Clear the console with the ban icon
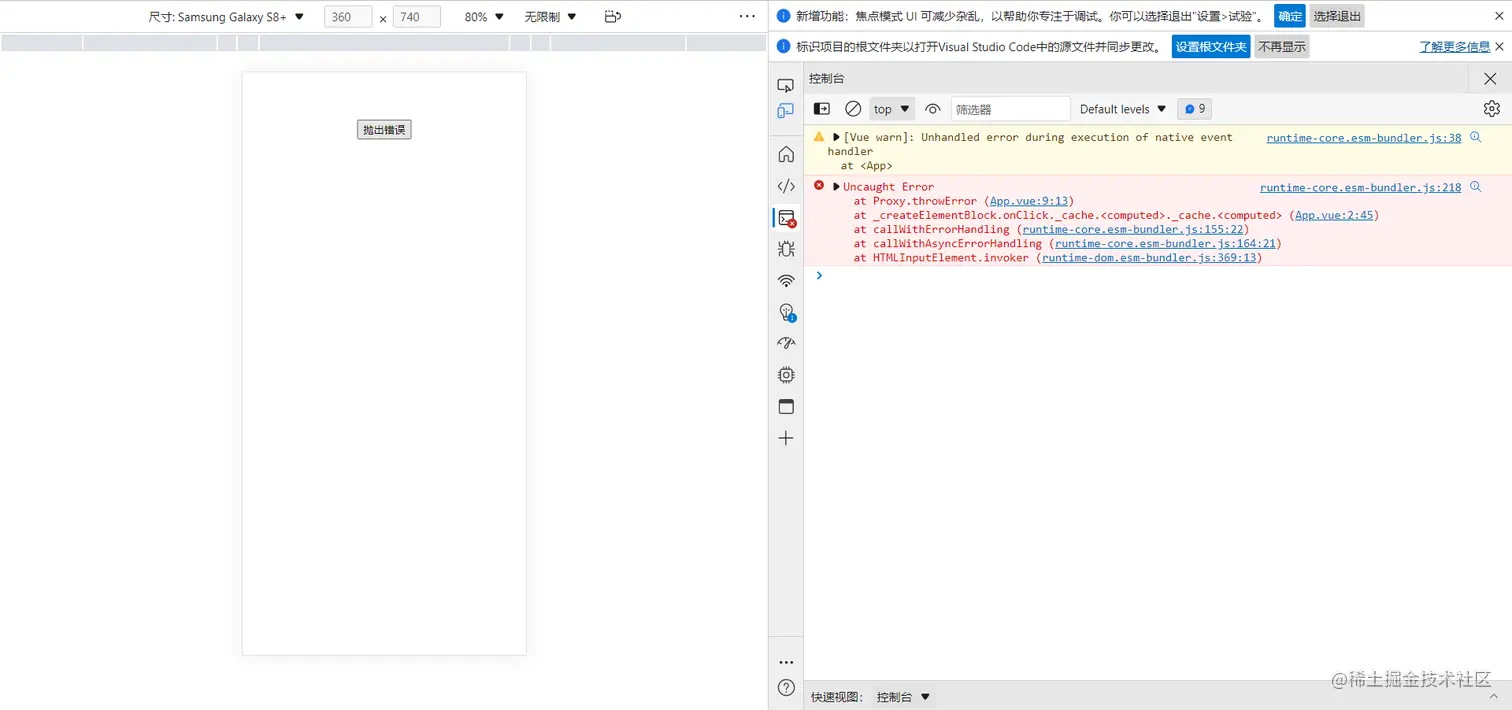The image size is (1512, 710). tap(853, 109)
